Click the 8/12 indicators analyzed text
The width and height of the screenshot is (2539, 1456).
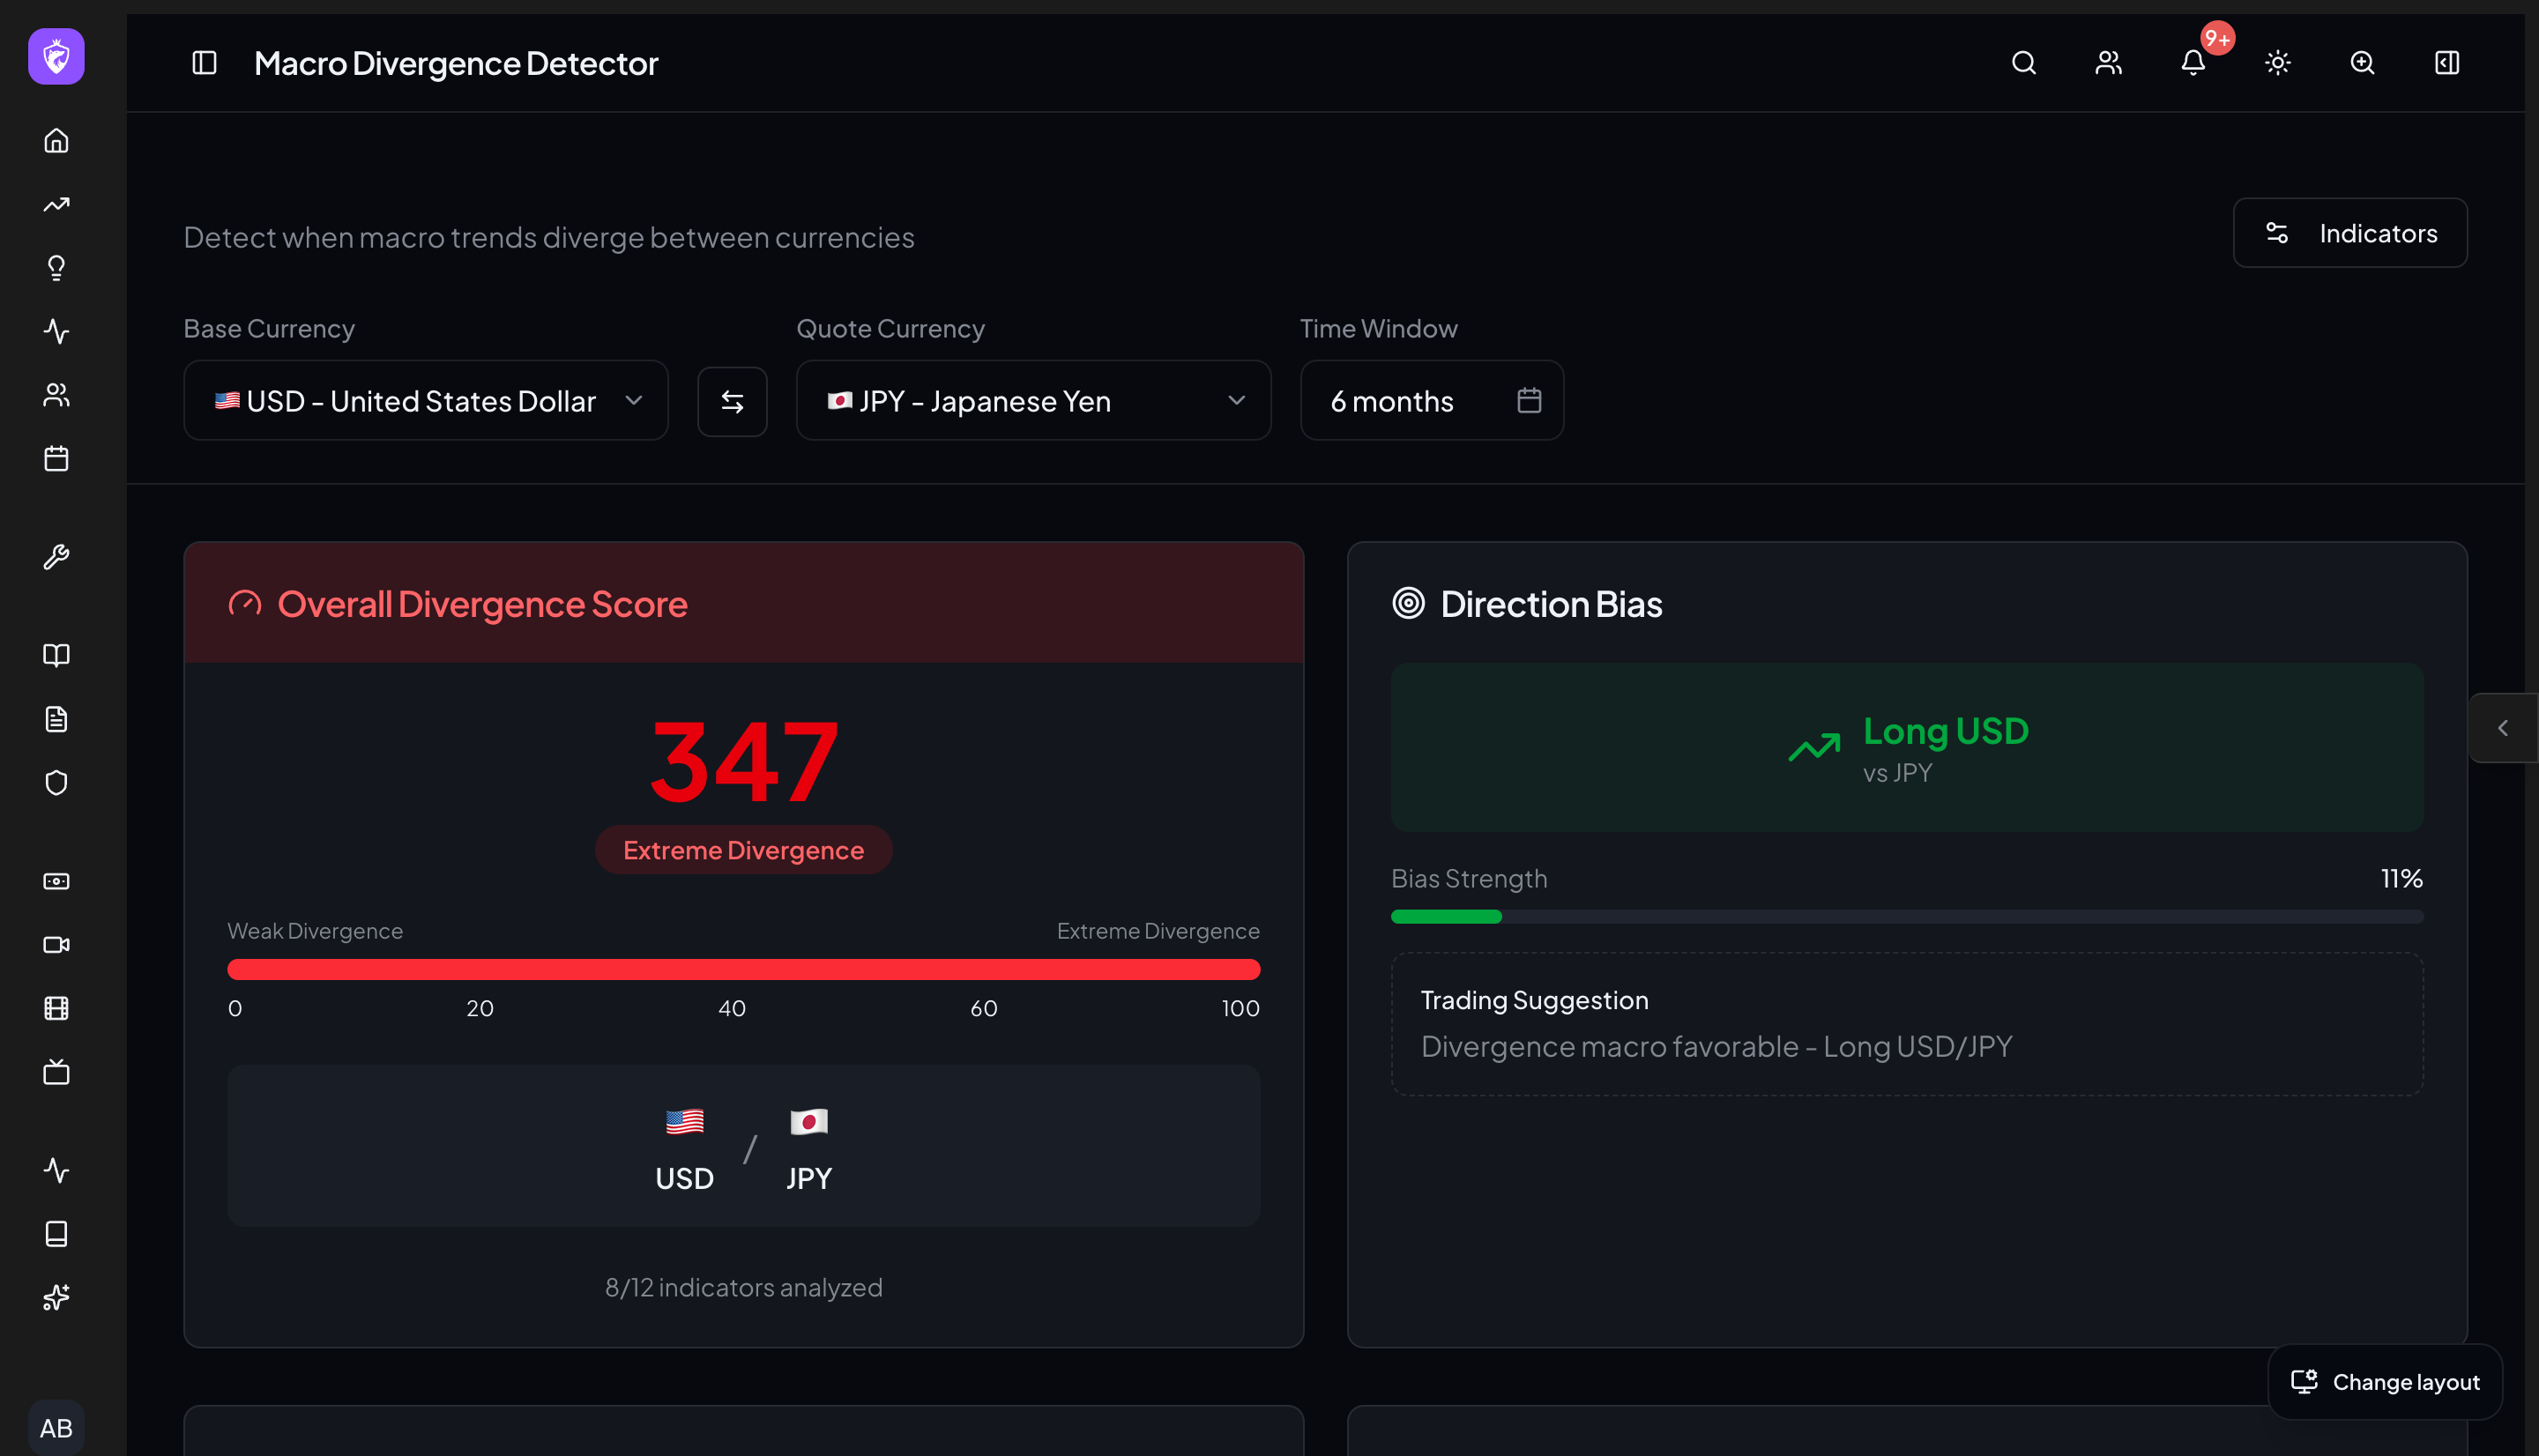[x=744, y=1288]
